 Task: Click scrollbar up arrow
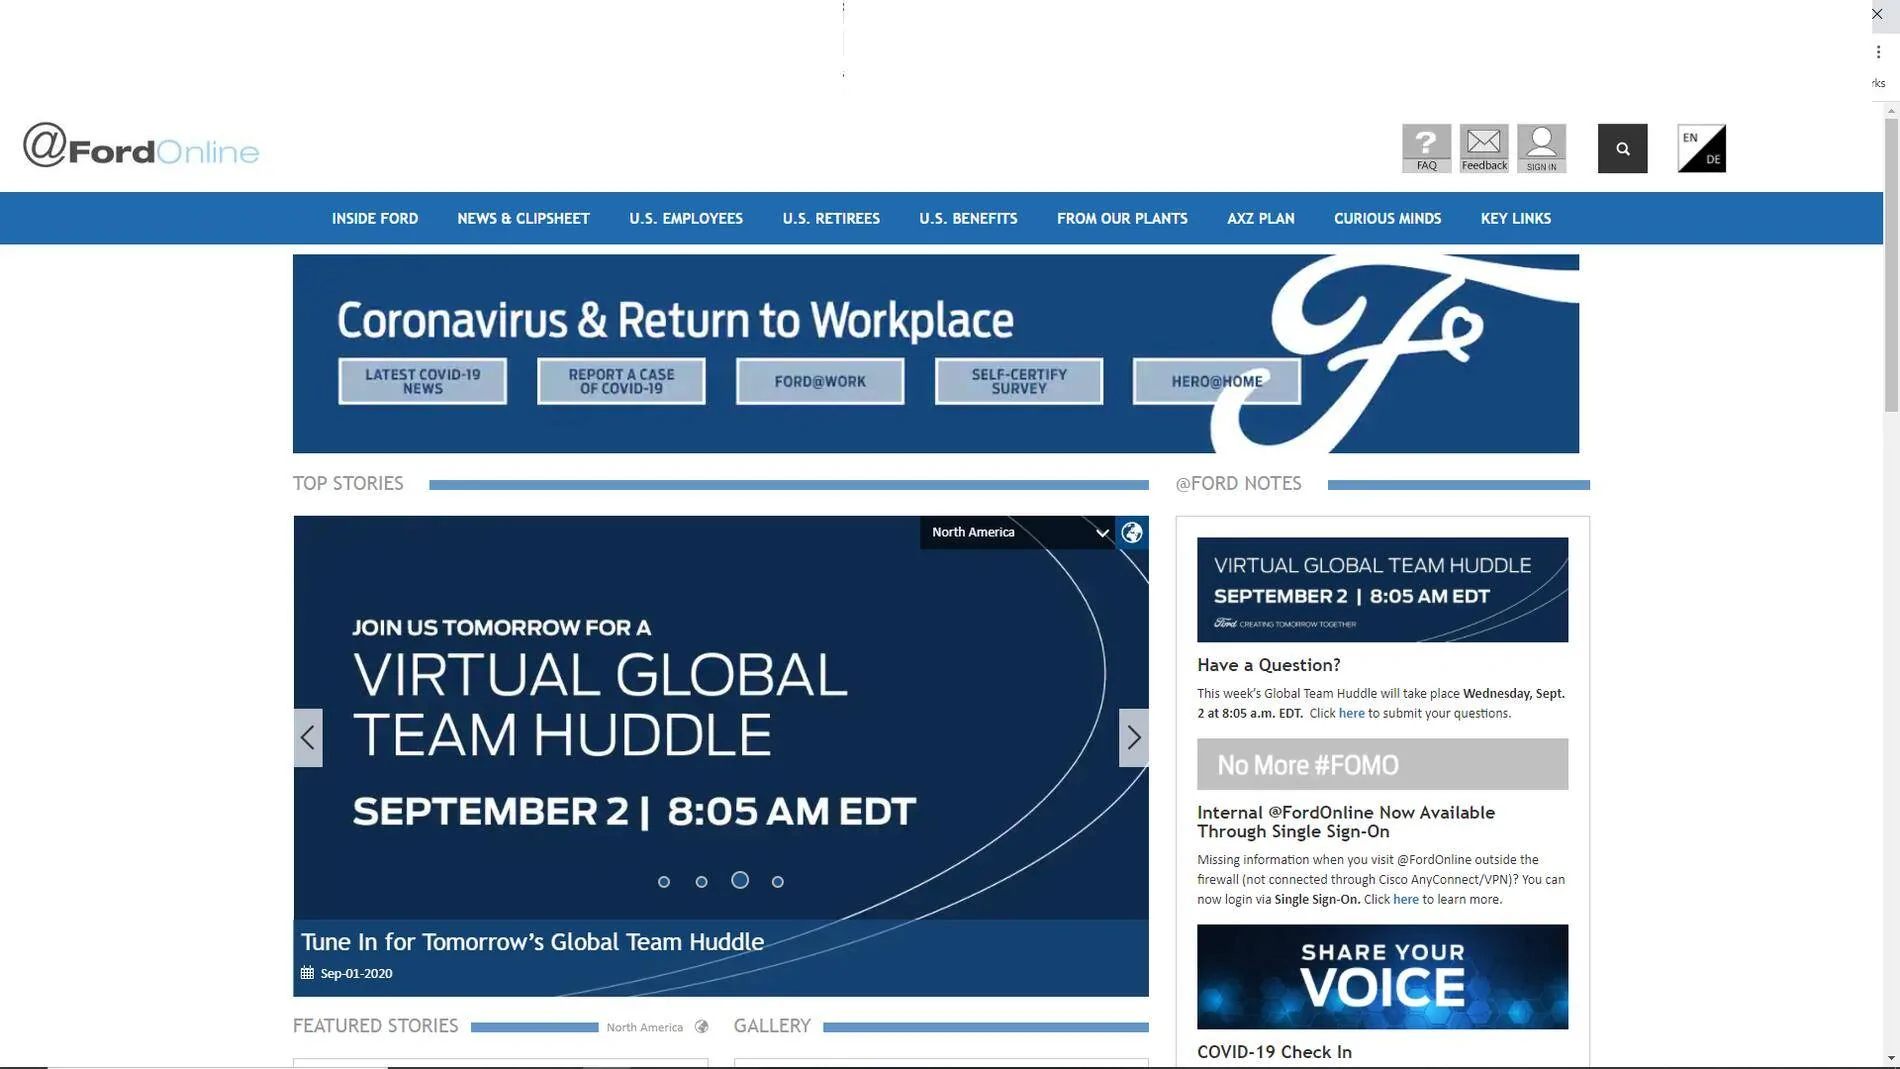click(1890, 109)
